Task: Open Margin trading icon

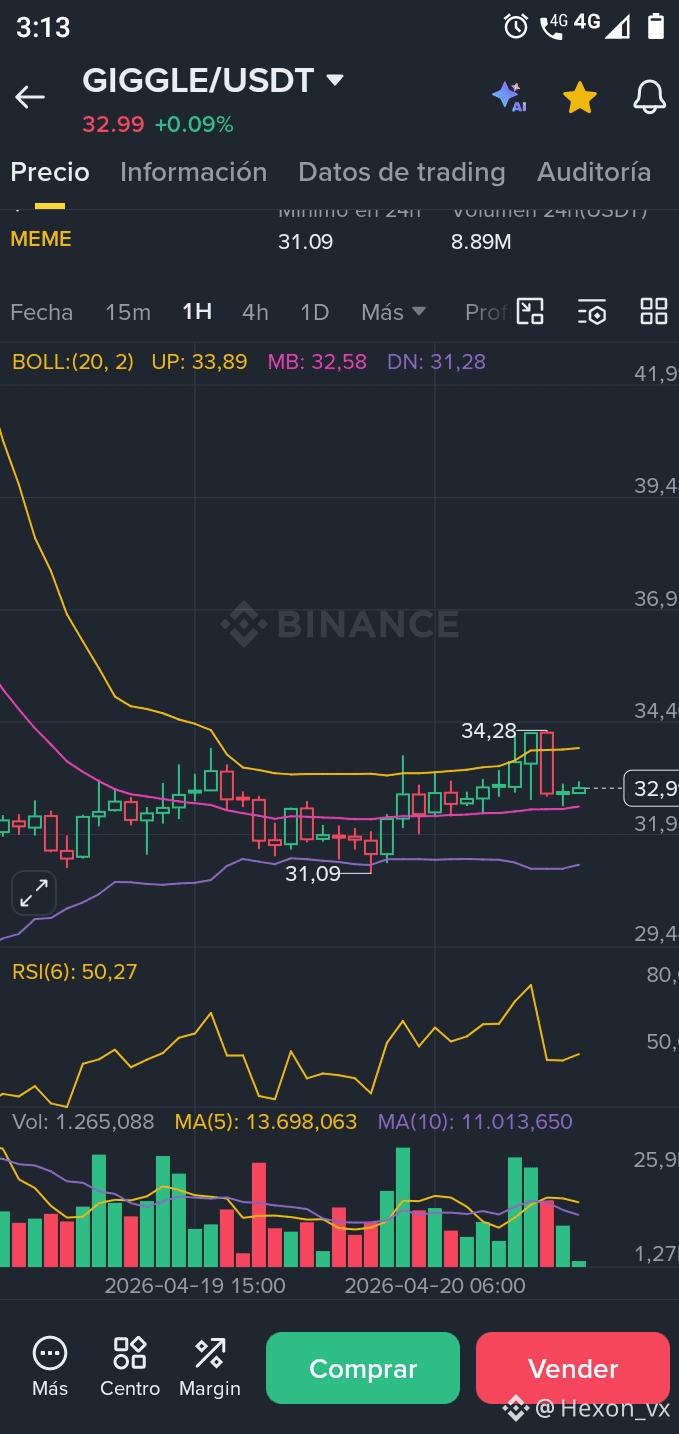Action: pos(210,1366)
